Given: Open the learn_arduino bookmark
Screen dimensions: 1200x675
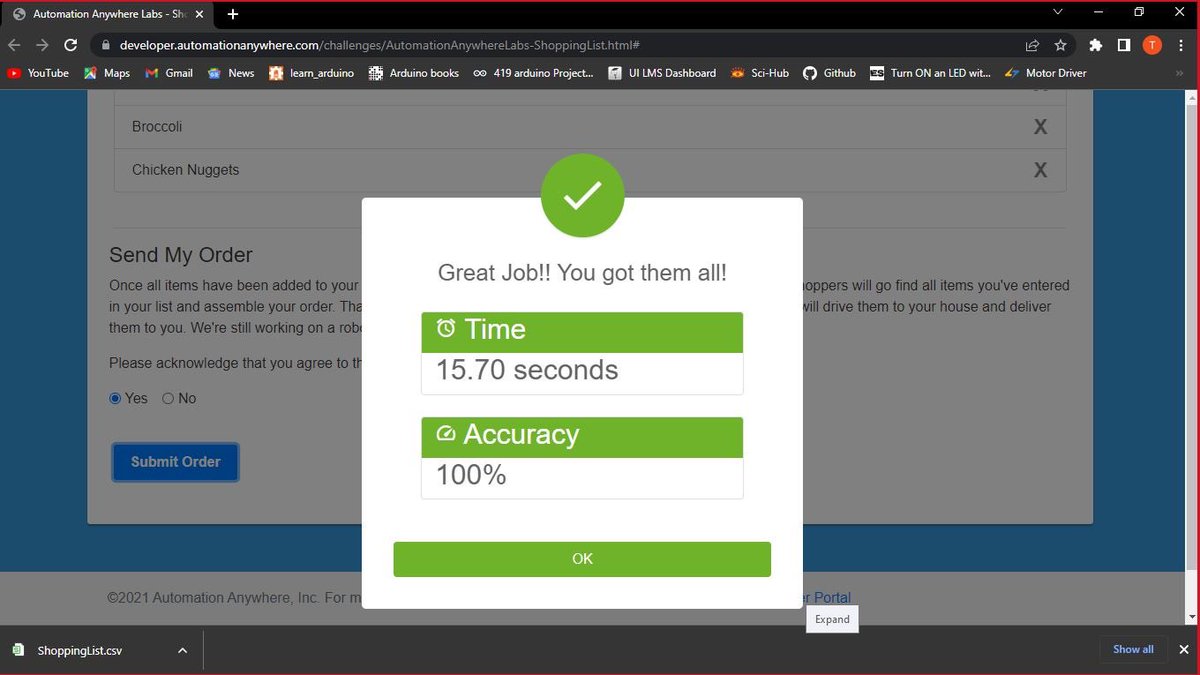Looking at the screenshot, I should tap(311, 73).
